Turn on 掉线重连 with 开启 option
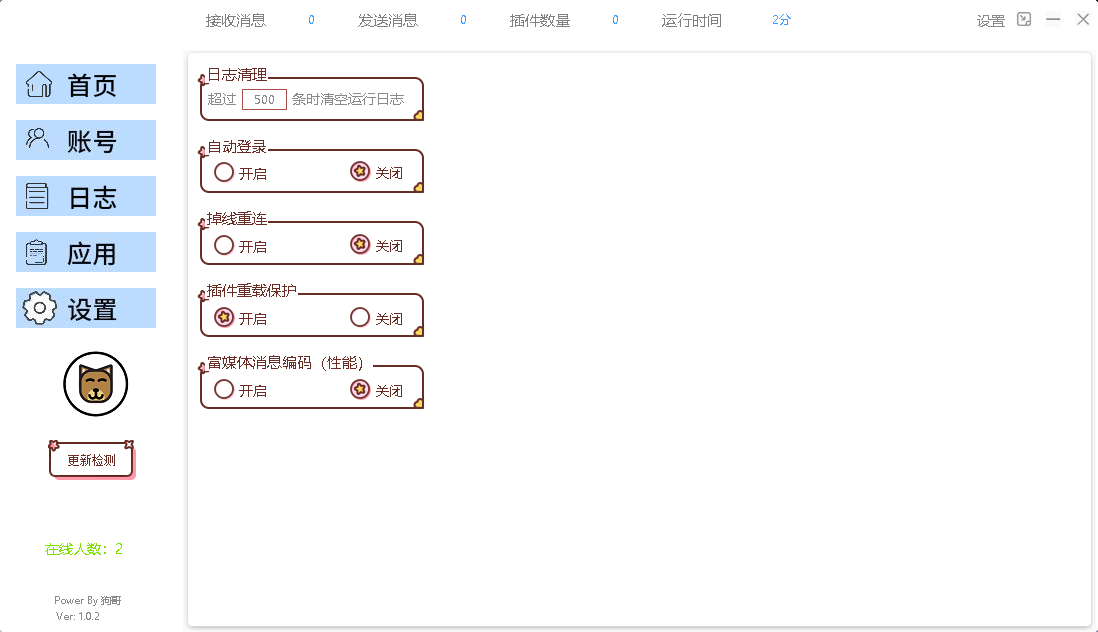The height and width of the screenshot is (632, 1098). click(x=225, y=245)
